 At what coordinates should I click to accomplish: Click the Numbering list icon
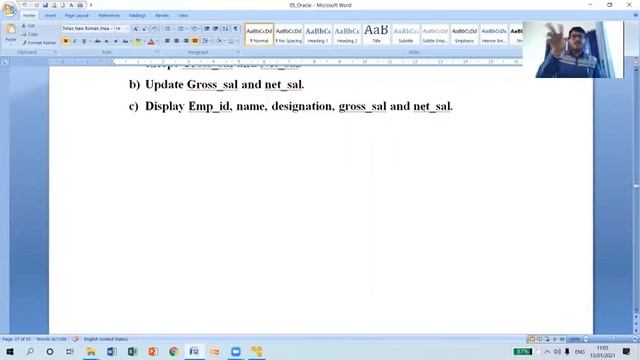click(x=181, y=29)
